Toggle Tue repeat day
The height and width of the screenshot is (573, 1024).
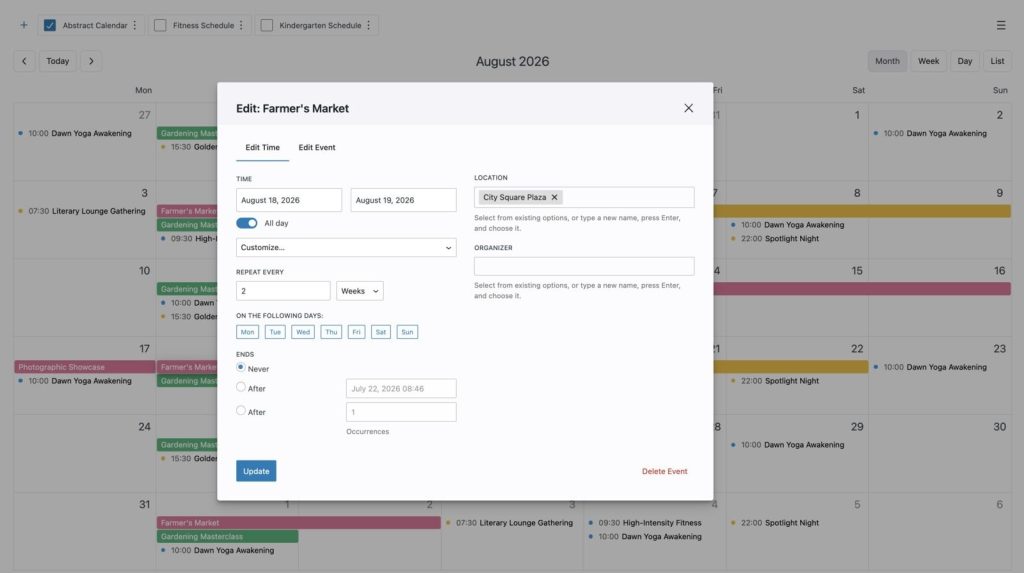point(275,332)
